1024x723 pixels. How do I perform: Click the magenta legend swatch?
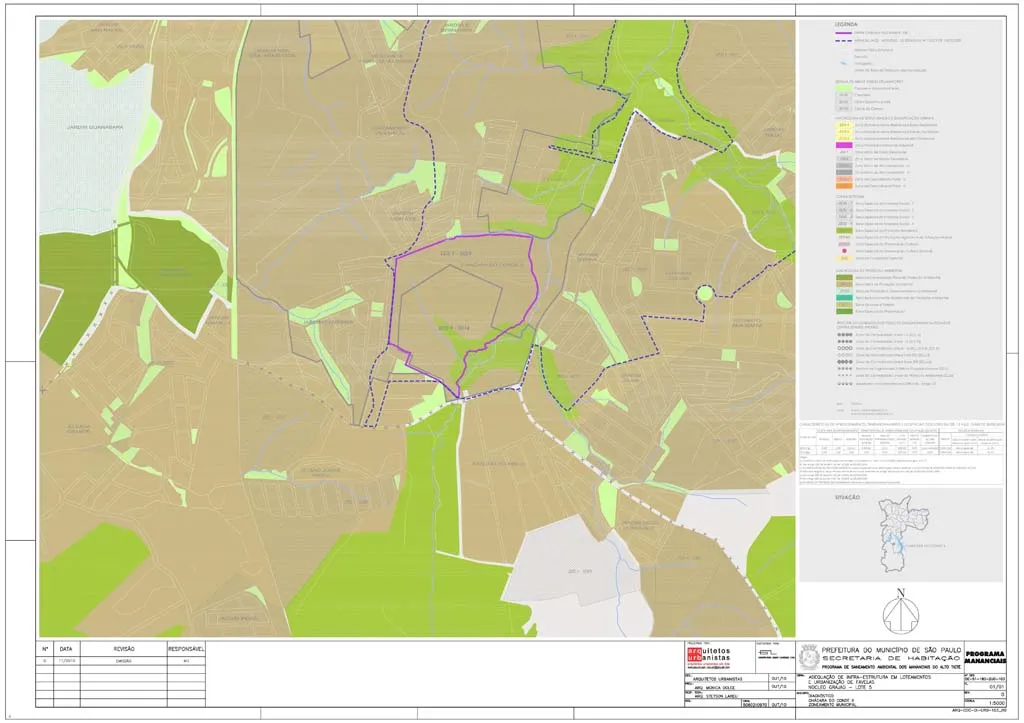844,144
